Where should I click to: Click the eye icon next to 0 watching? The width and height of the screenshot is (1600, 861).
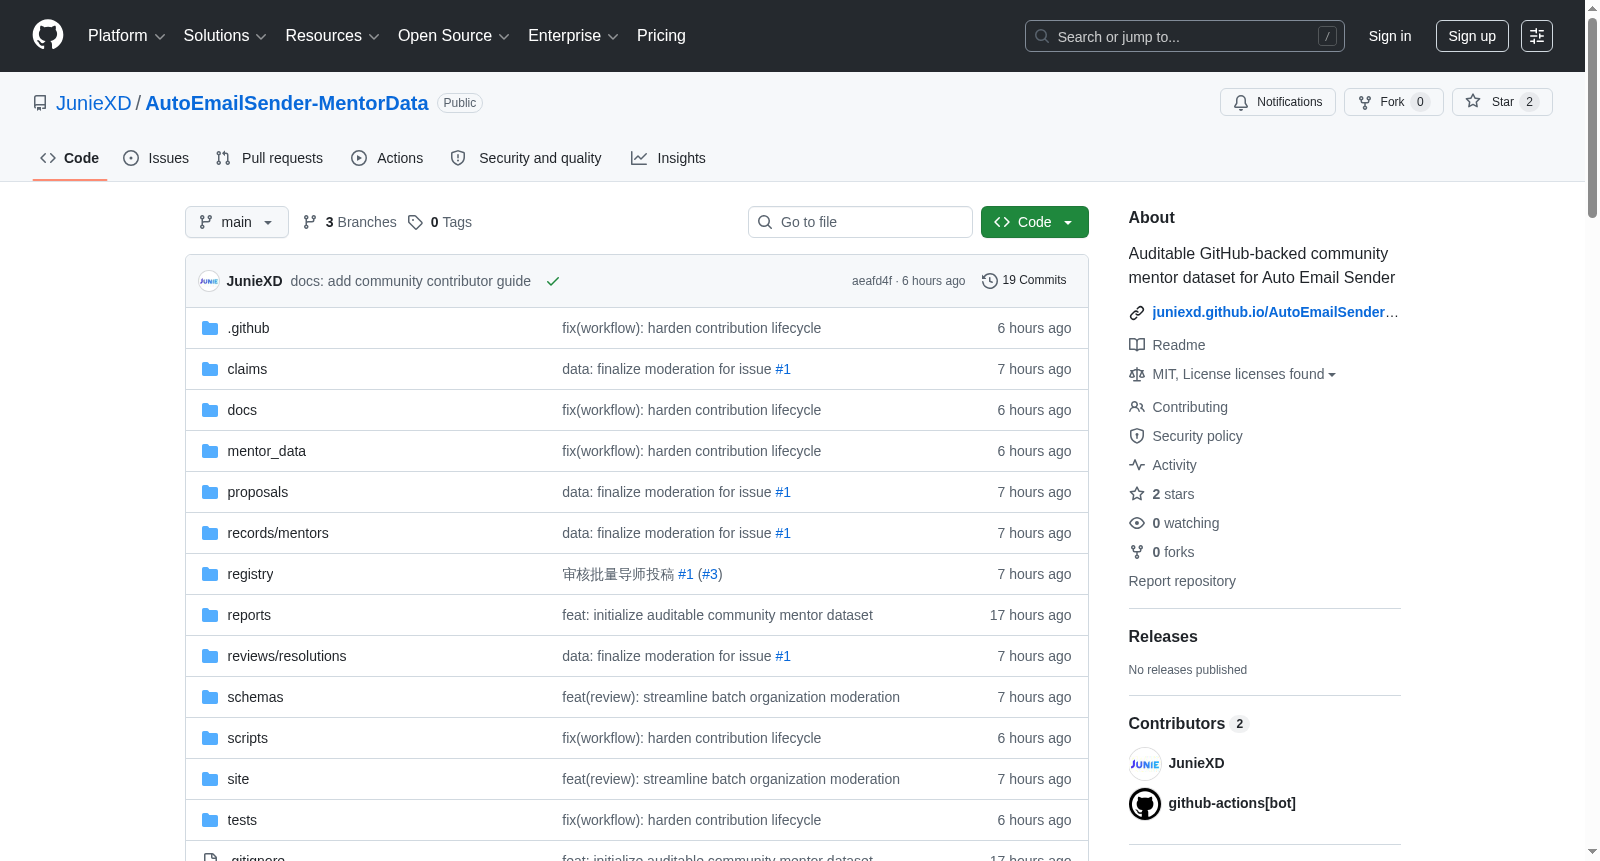coord(1137,523)
